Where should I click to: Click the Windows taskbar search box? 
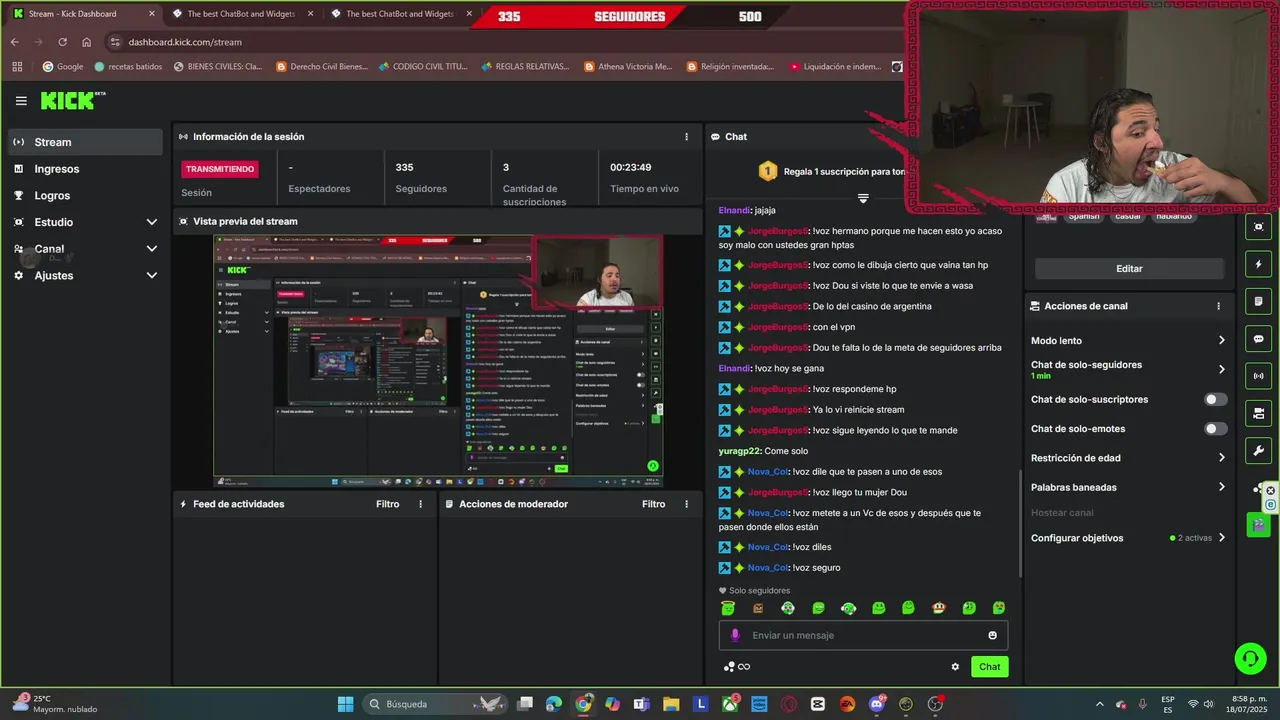pos(433,704)
